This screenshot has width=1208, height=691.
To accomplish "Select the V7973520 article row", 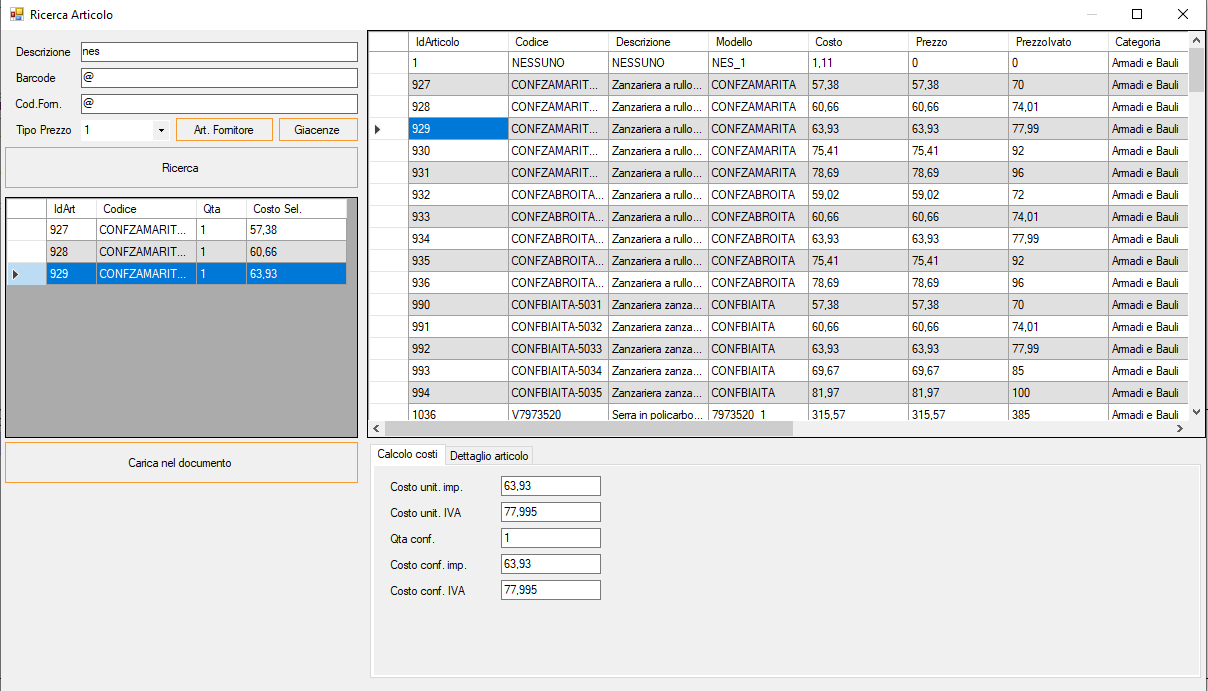I will tap(557, 414).
